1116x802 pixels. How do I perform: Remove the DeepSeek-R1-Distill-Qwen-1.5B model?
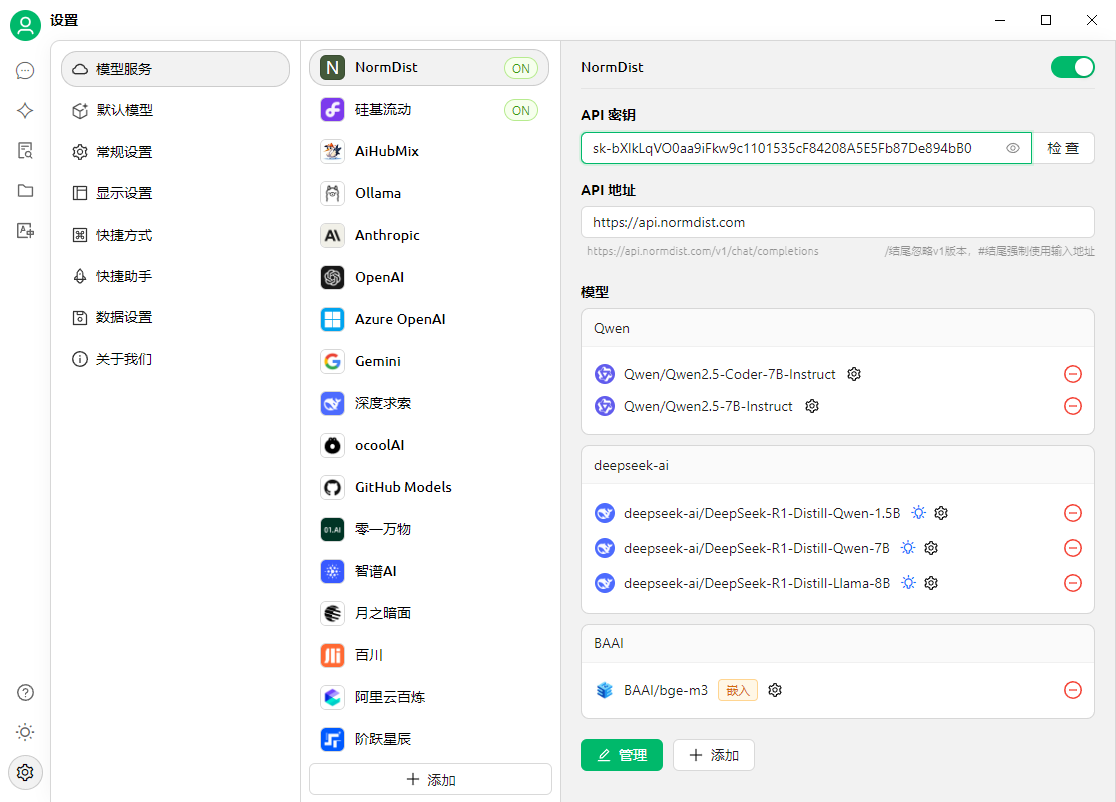pyautogui.click(x=1073, y=513)
